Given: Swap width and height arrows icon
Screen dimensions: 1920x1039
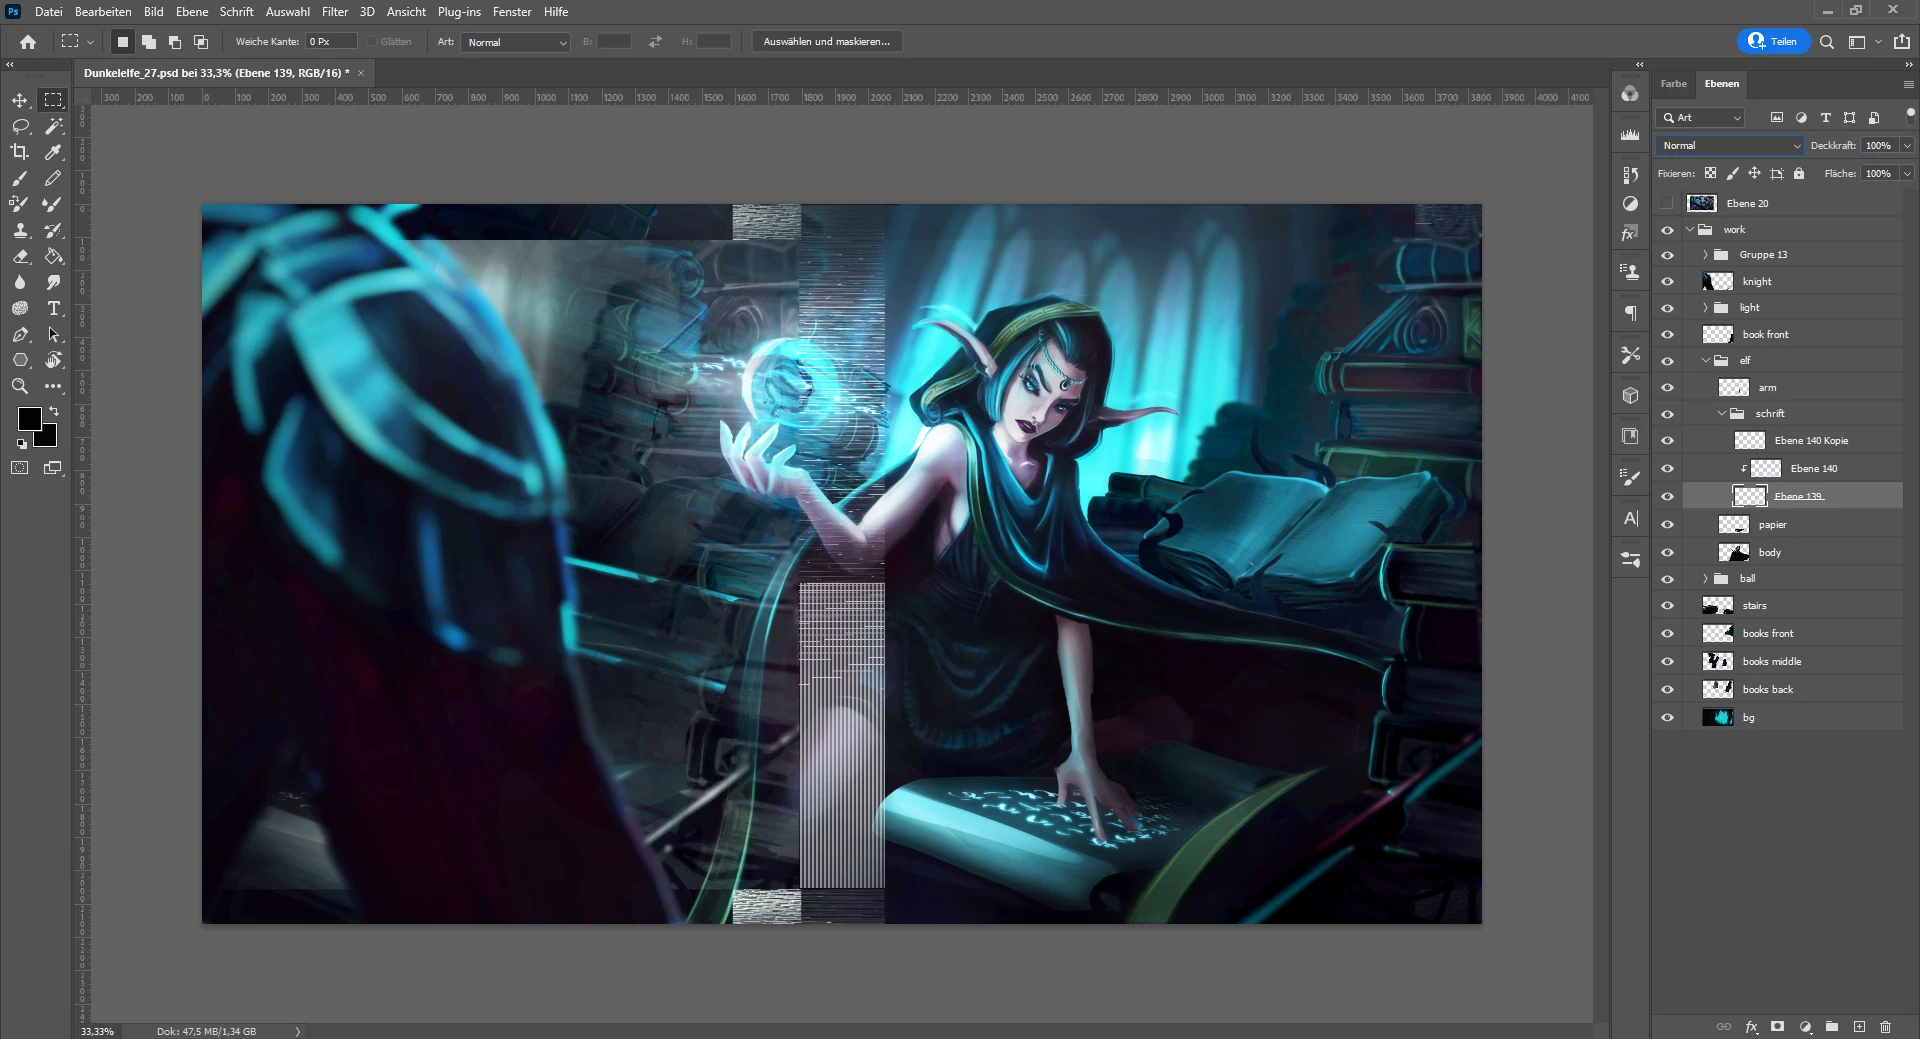Looking at the screenshot, I should click(x=655, y=42).
